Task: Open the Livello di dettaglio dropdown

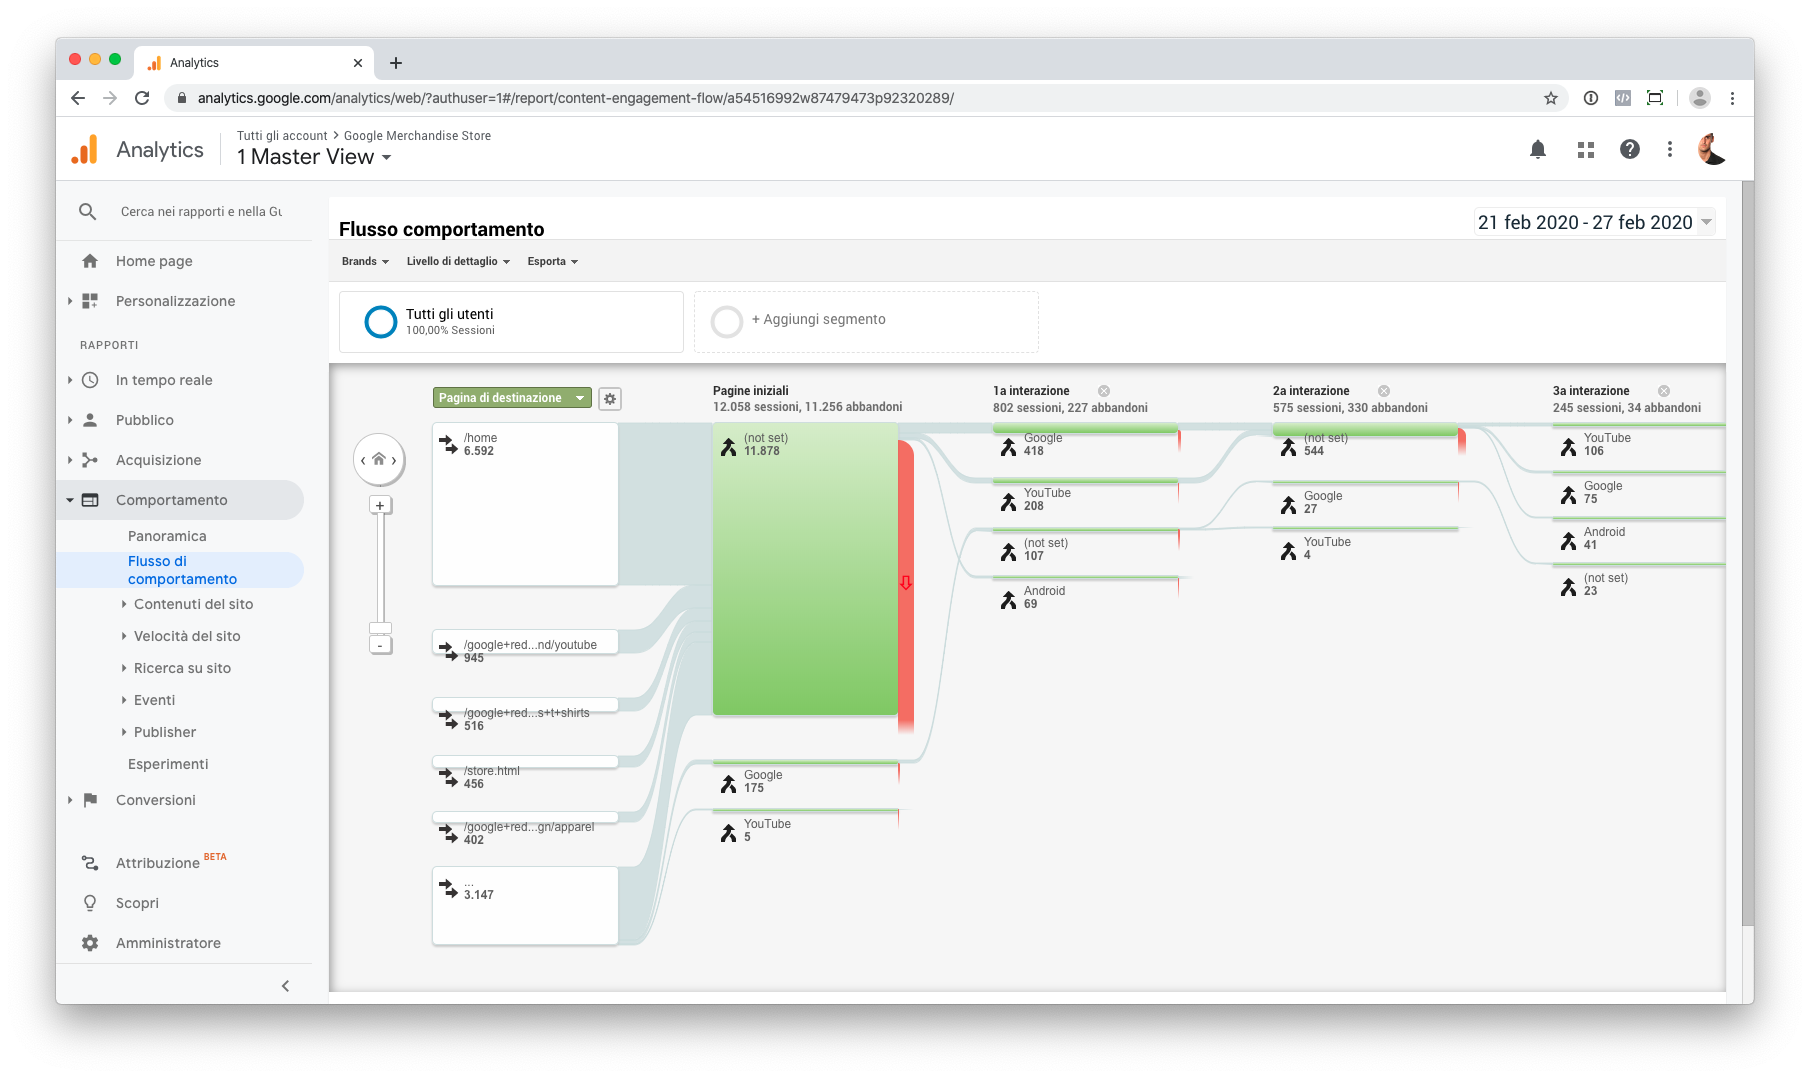Action: pyautogui.click(x=458, y=261)
